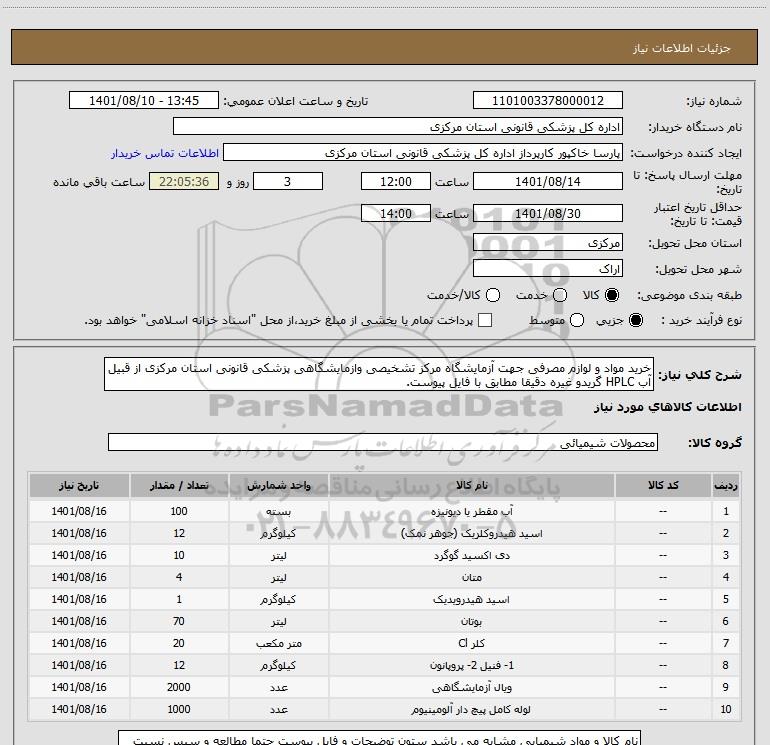Click the کد کالا column header
This screenshot has height=745, width=770.
coord(663,485)
